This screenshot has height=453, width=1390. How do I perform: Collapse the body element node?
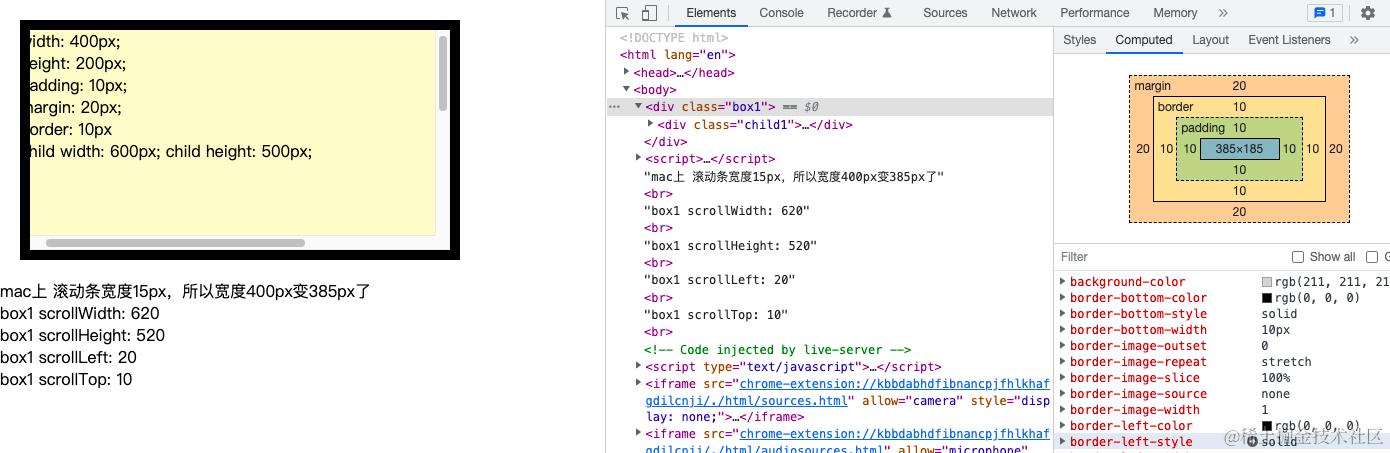(627, 89)
